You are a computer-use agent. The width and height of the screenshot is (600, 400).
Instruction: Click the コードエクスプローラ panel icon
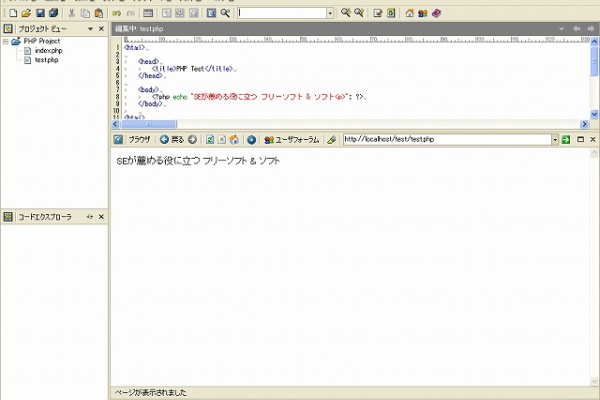pos(8,217)
